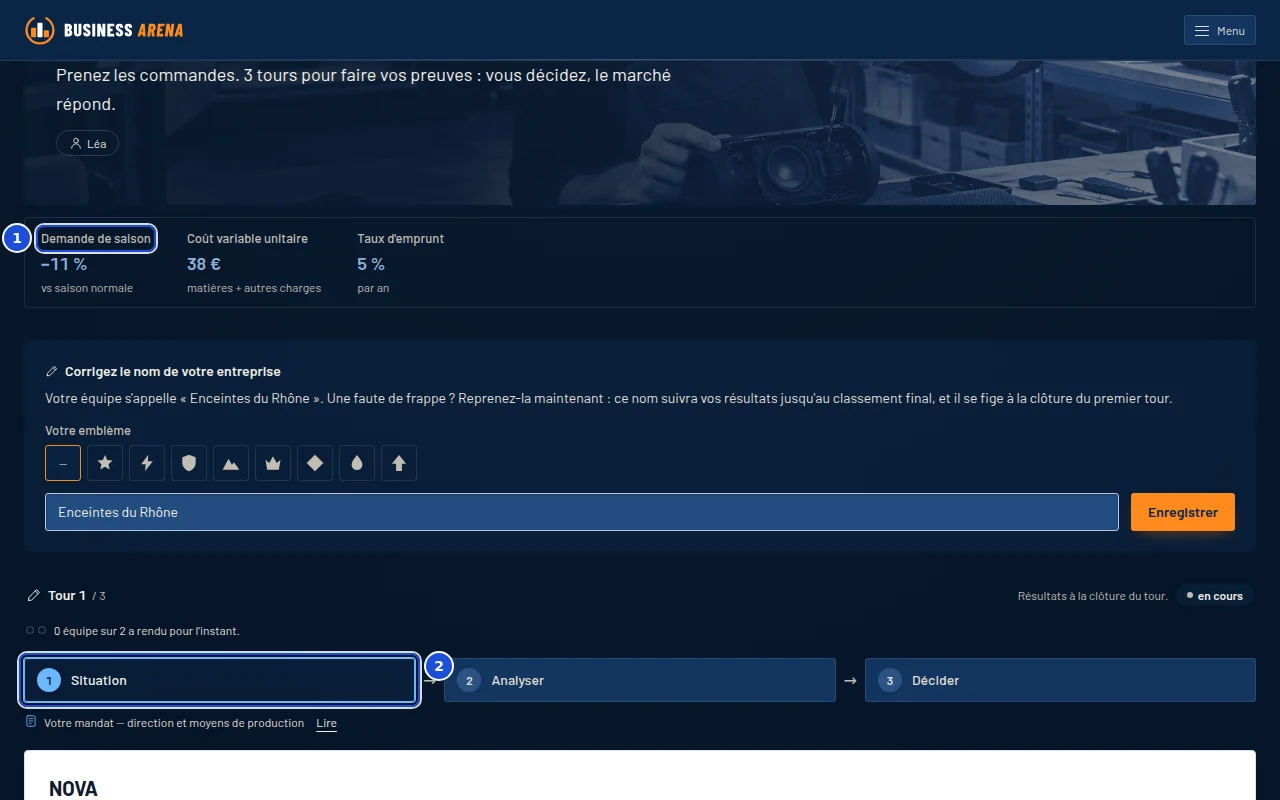This screenshot has height=800, width=1280.
Task: Go to step 2 Analyser
Action: 640,680
